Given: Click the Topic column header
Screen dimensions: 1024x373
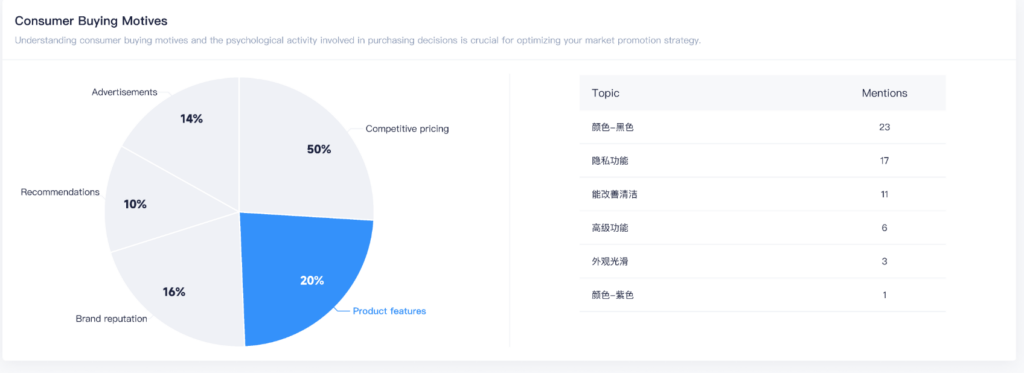Looking at the screenshot, I should click(605, 93).
